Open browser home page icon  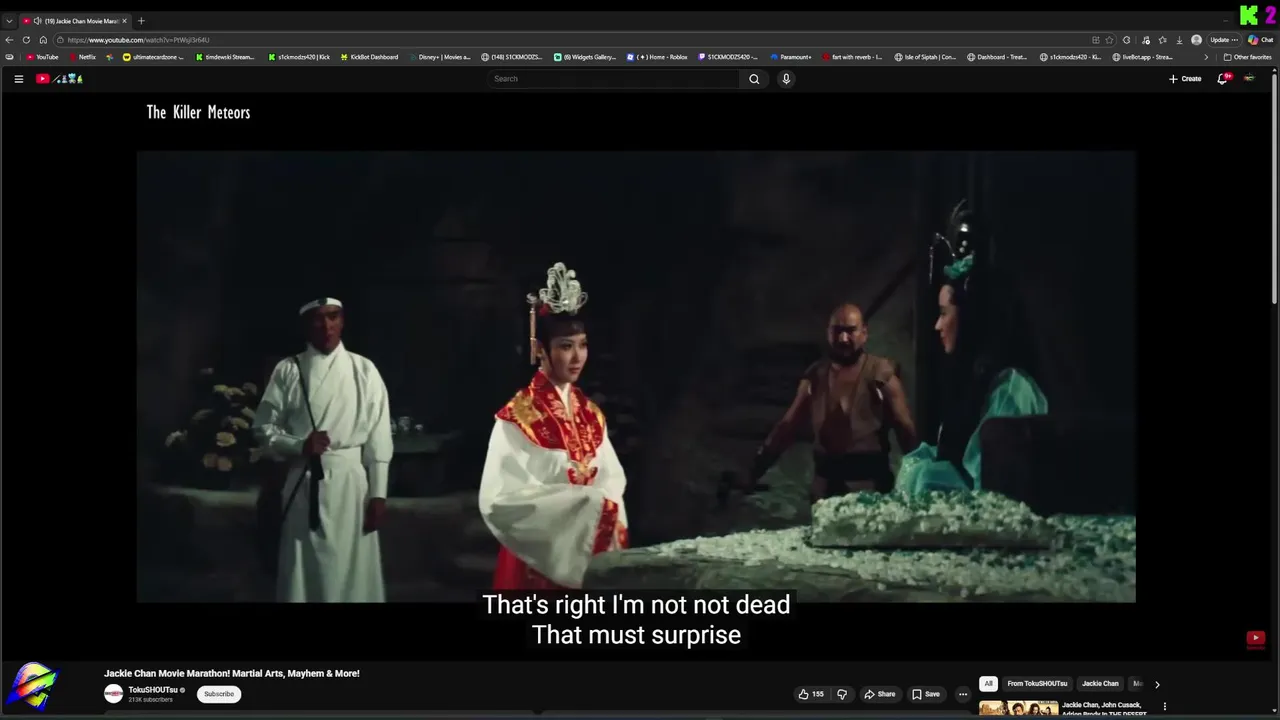(x=43, y=40)
